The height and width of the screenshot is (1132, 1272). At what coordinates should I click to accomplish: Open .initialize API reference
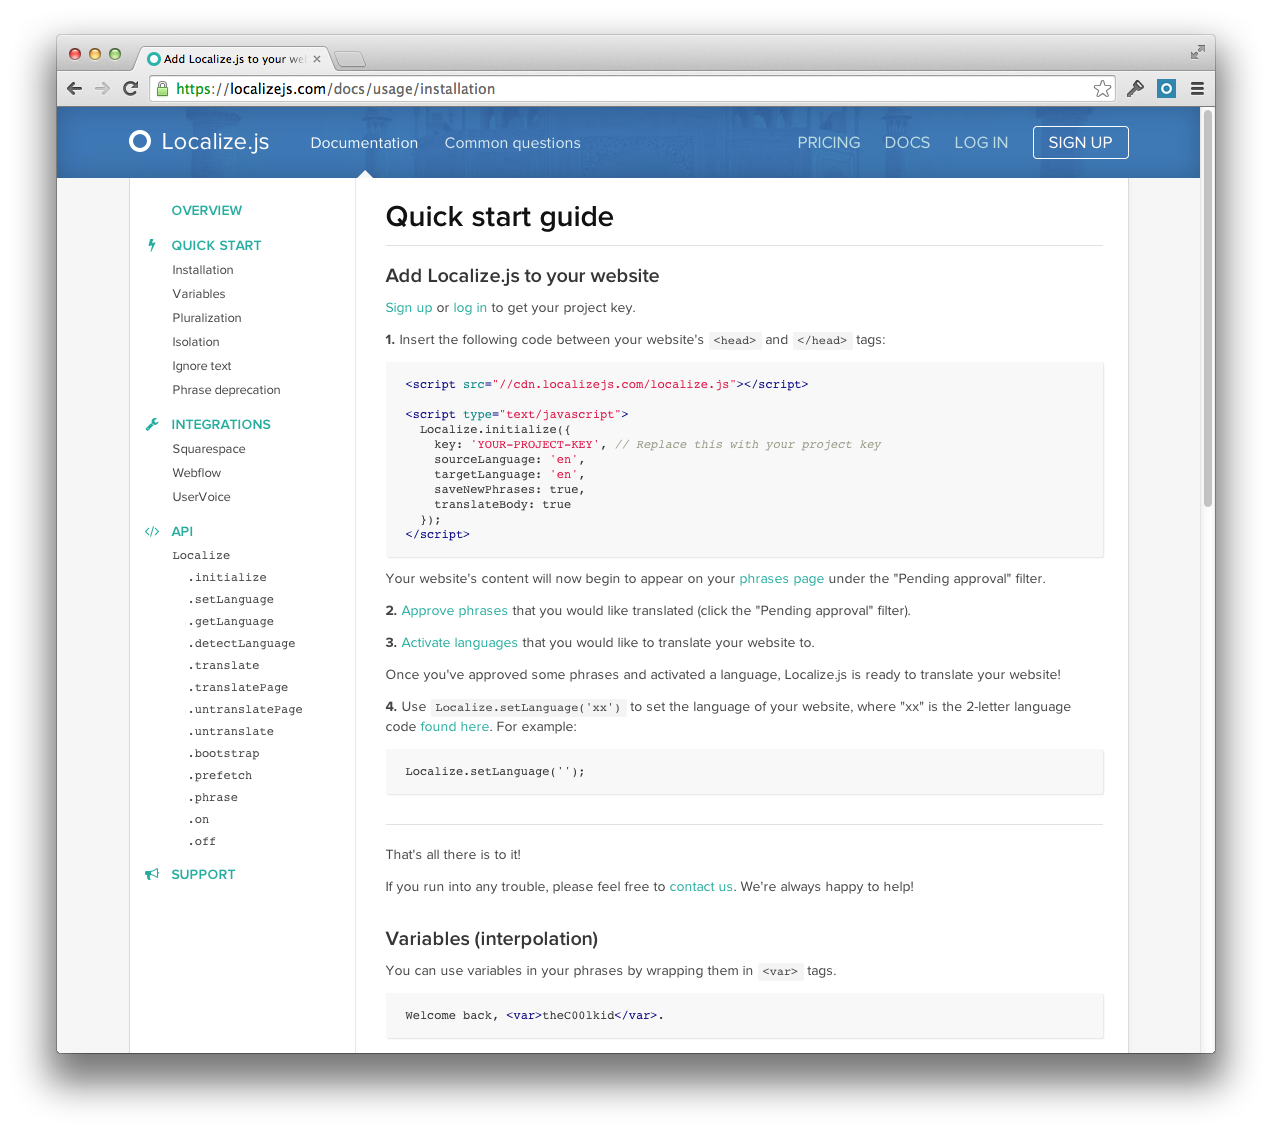(227, 577)
